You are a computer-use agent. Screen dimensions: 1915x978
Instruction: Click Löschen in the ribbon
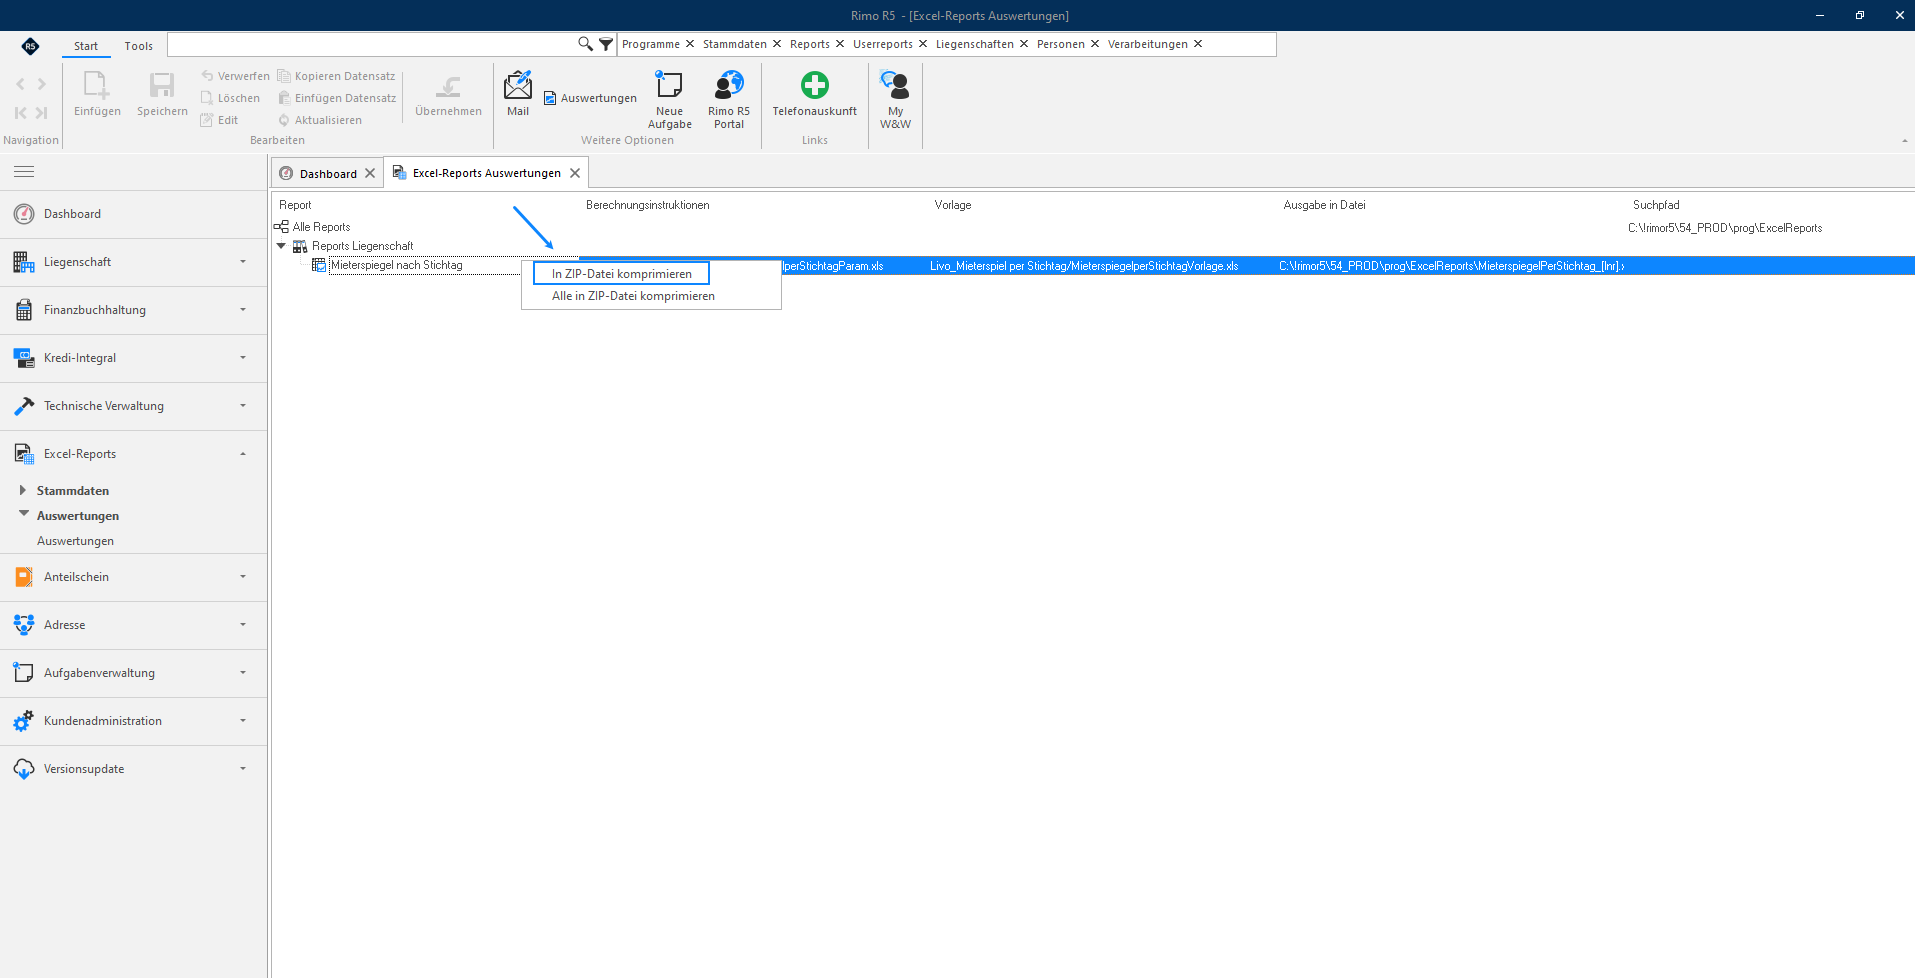coord(230,98)
